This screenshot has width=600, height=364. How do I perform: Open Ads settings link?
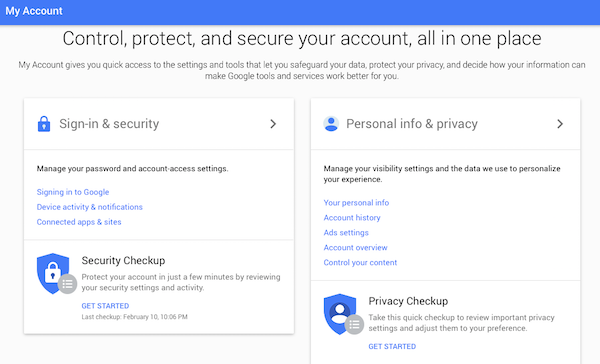pyautogui.click(x=346, y=233)
